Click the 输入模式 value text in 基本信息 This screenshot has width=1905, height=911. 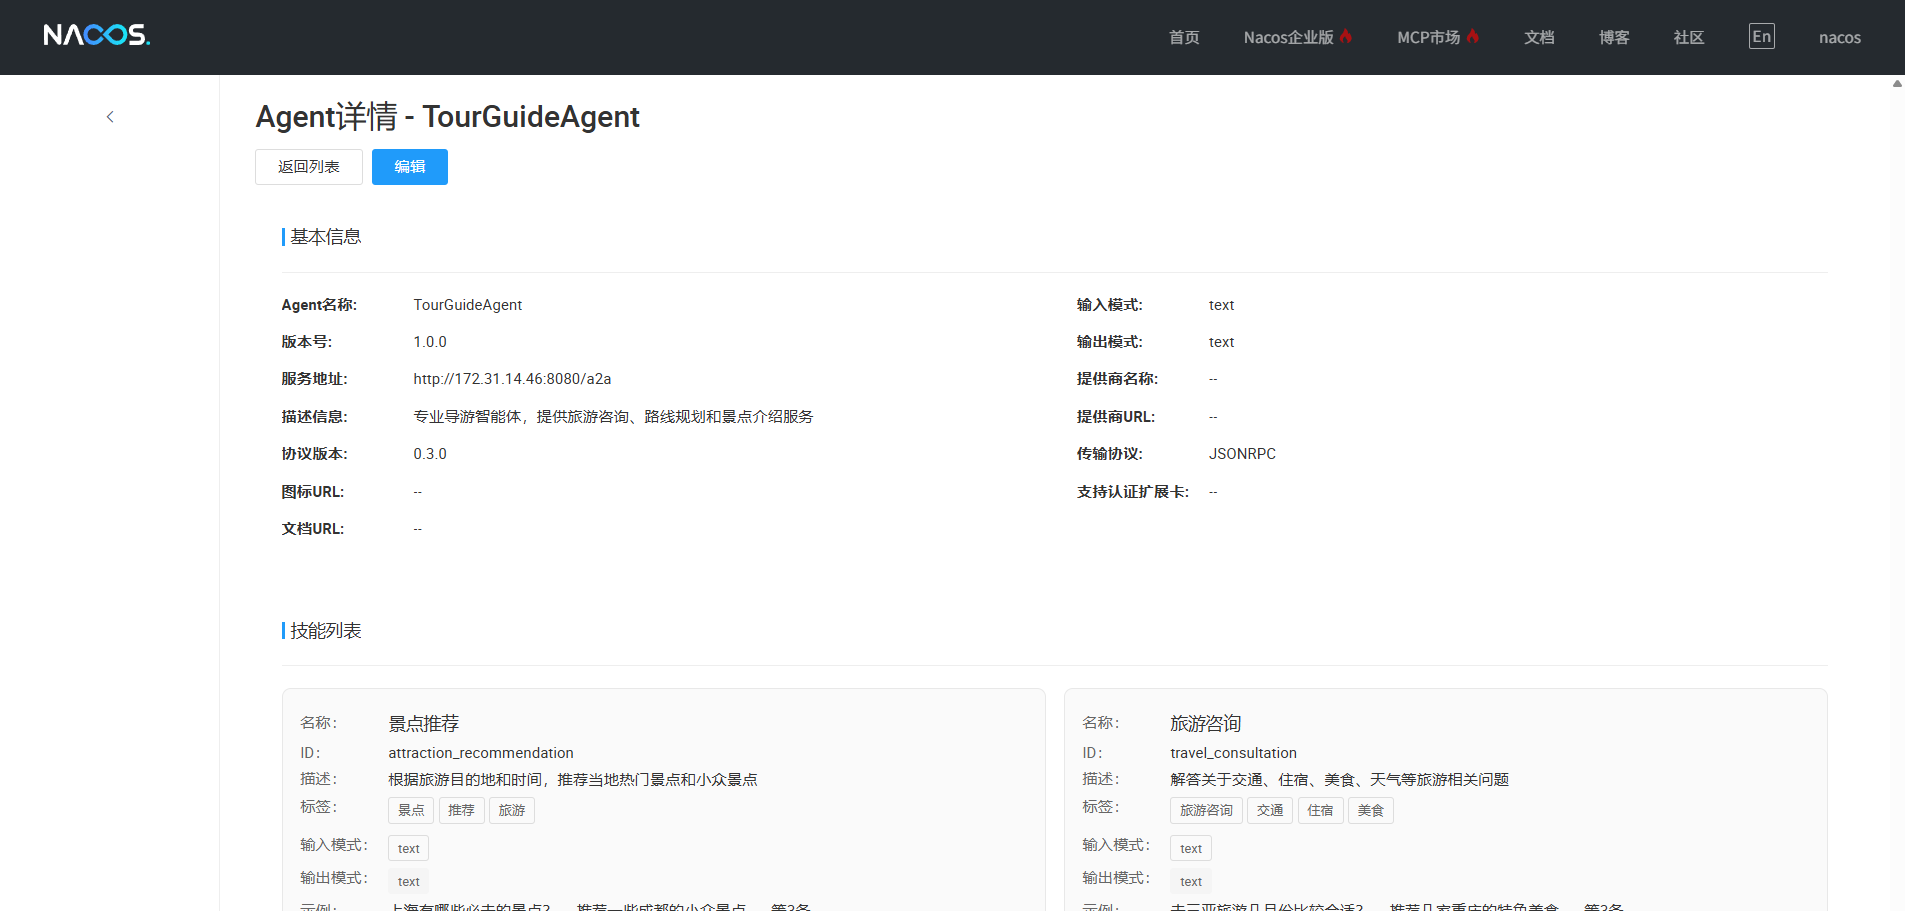click(x=1221, y=305)
